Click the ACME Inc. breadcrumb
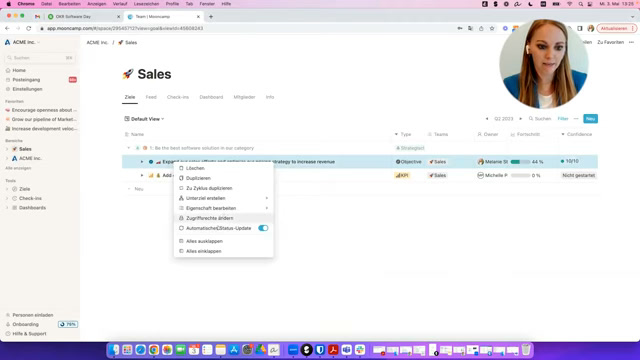 (x=97, y=42)
